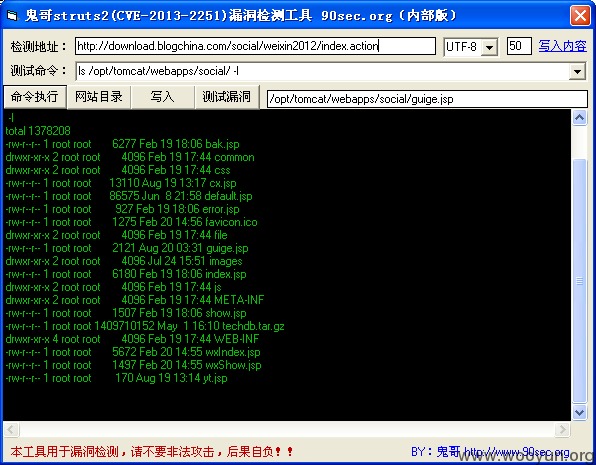596x465 pixels.
Task: Click the test command combo box text
Action: click(322, 71)
